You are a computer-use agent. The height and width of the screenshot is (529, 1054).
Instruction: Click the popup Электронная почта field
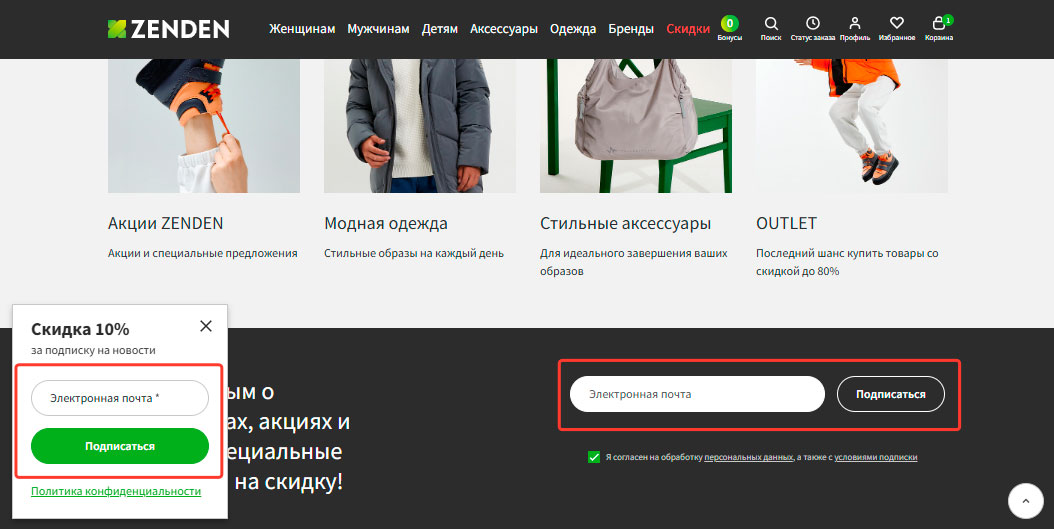pyautogui.click(x=120, y=398)
